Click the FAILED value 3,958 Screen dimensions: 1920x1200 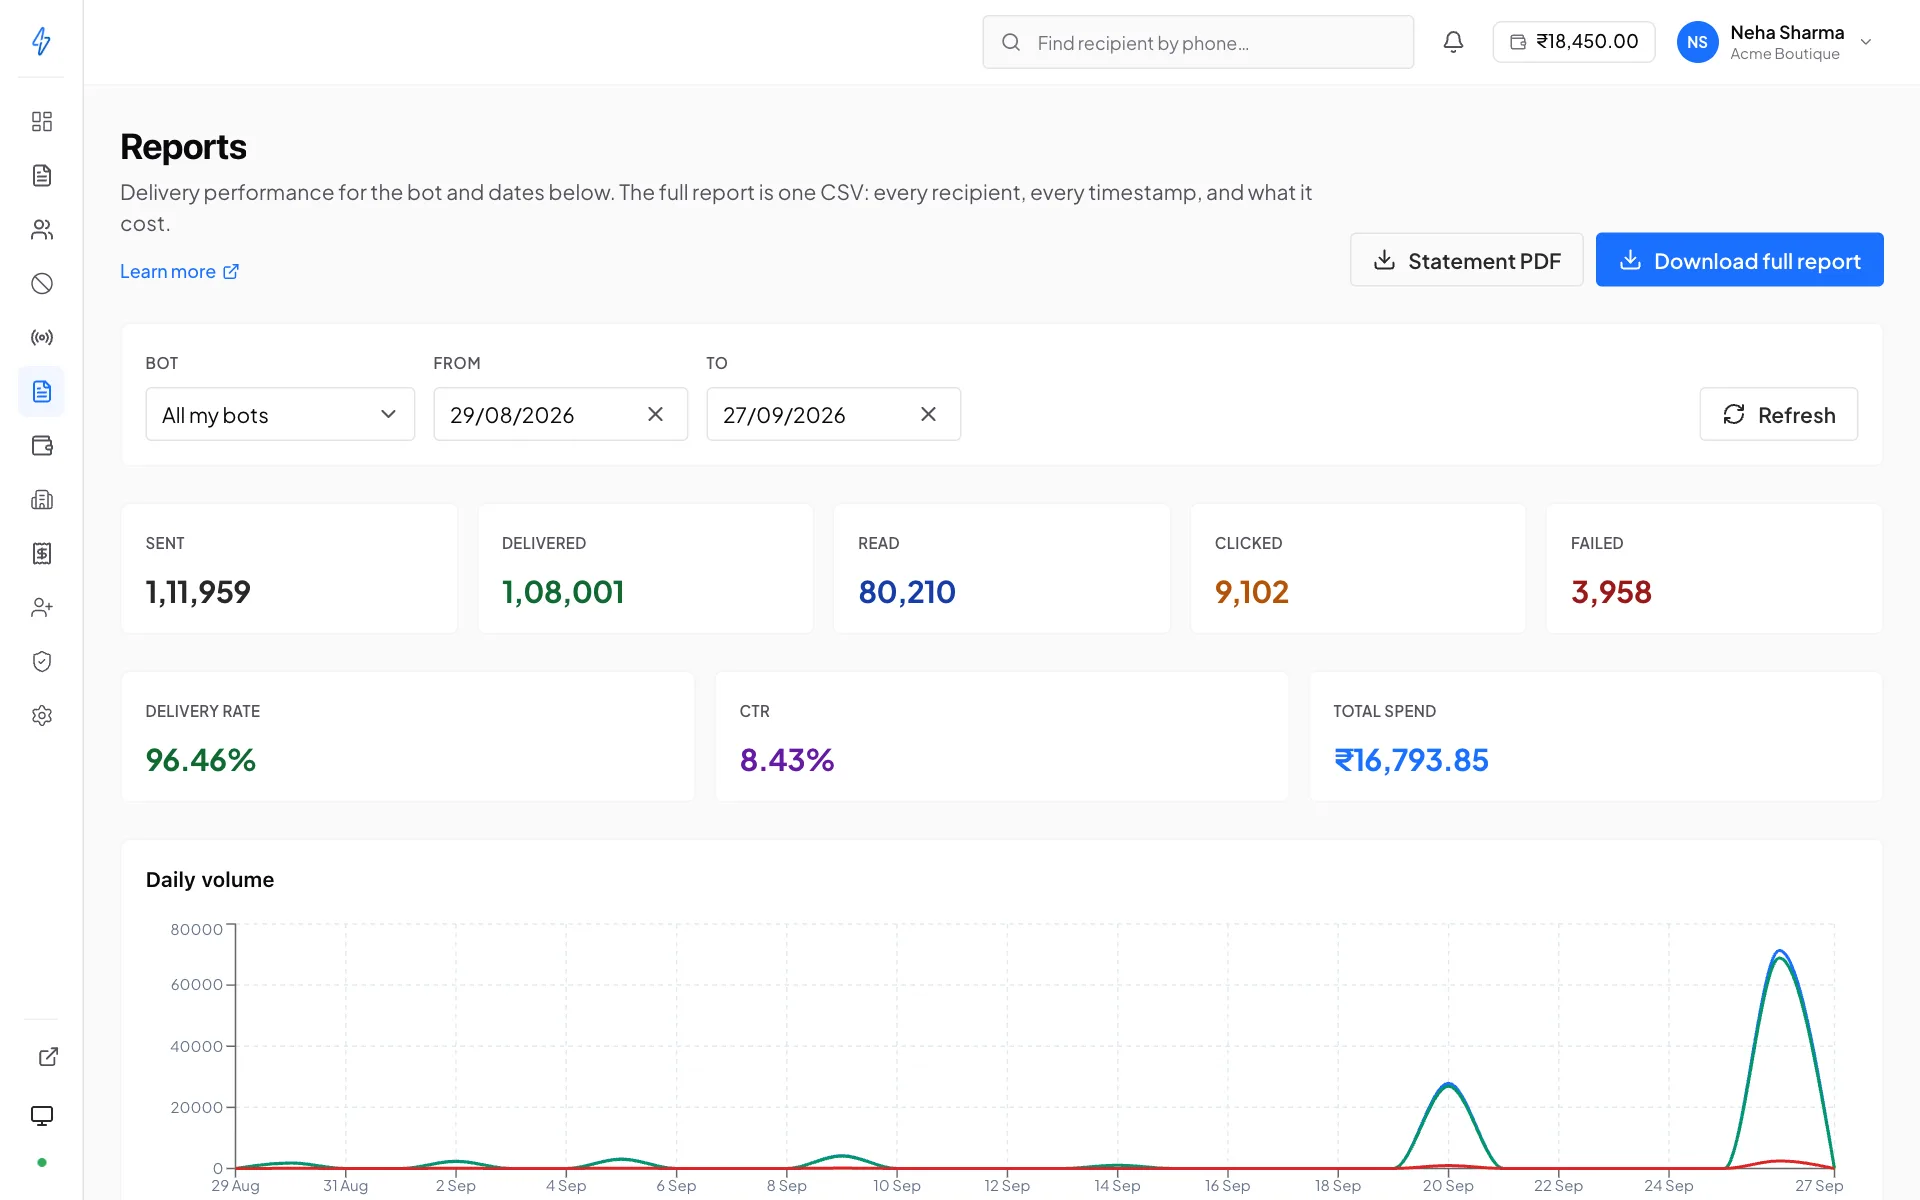(1611, 592)
